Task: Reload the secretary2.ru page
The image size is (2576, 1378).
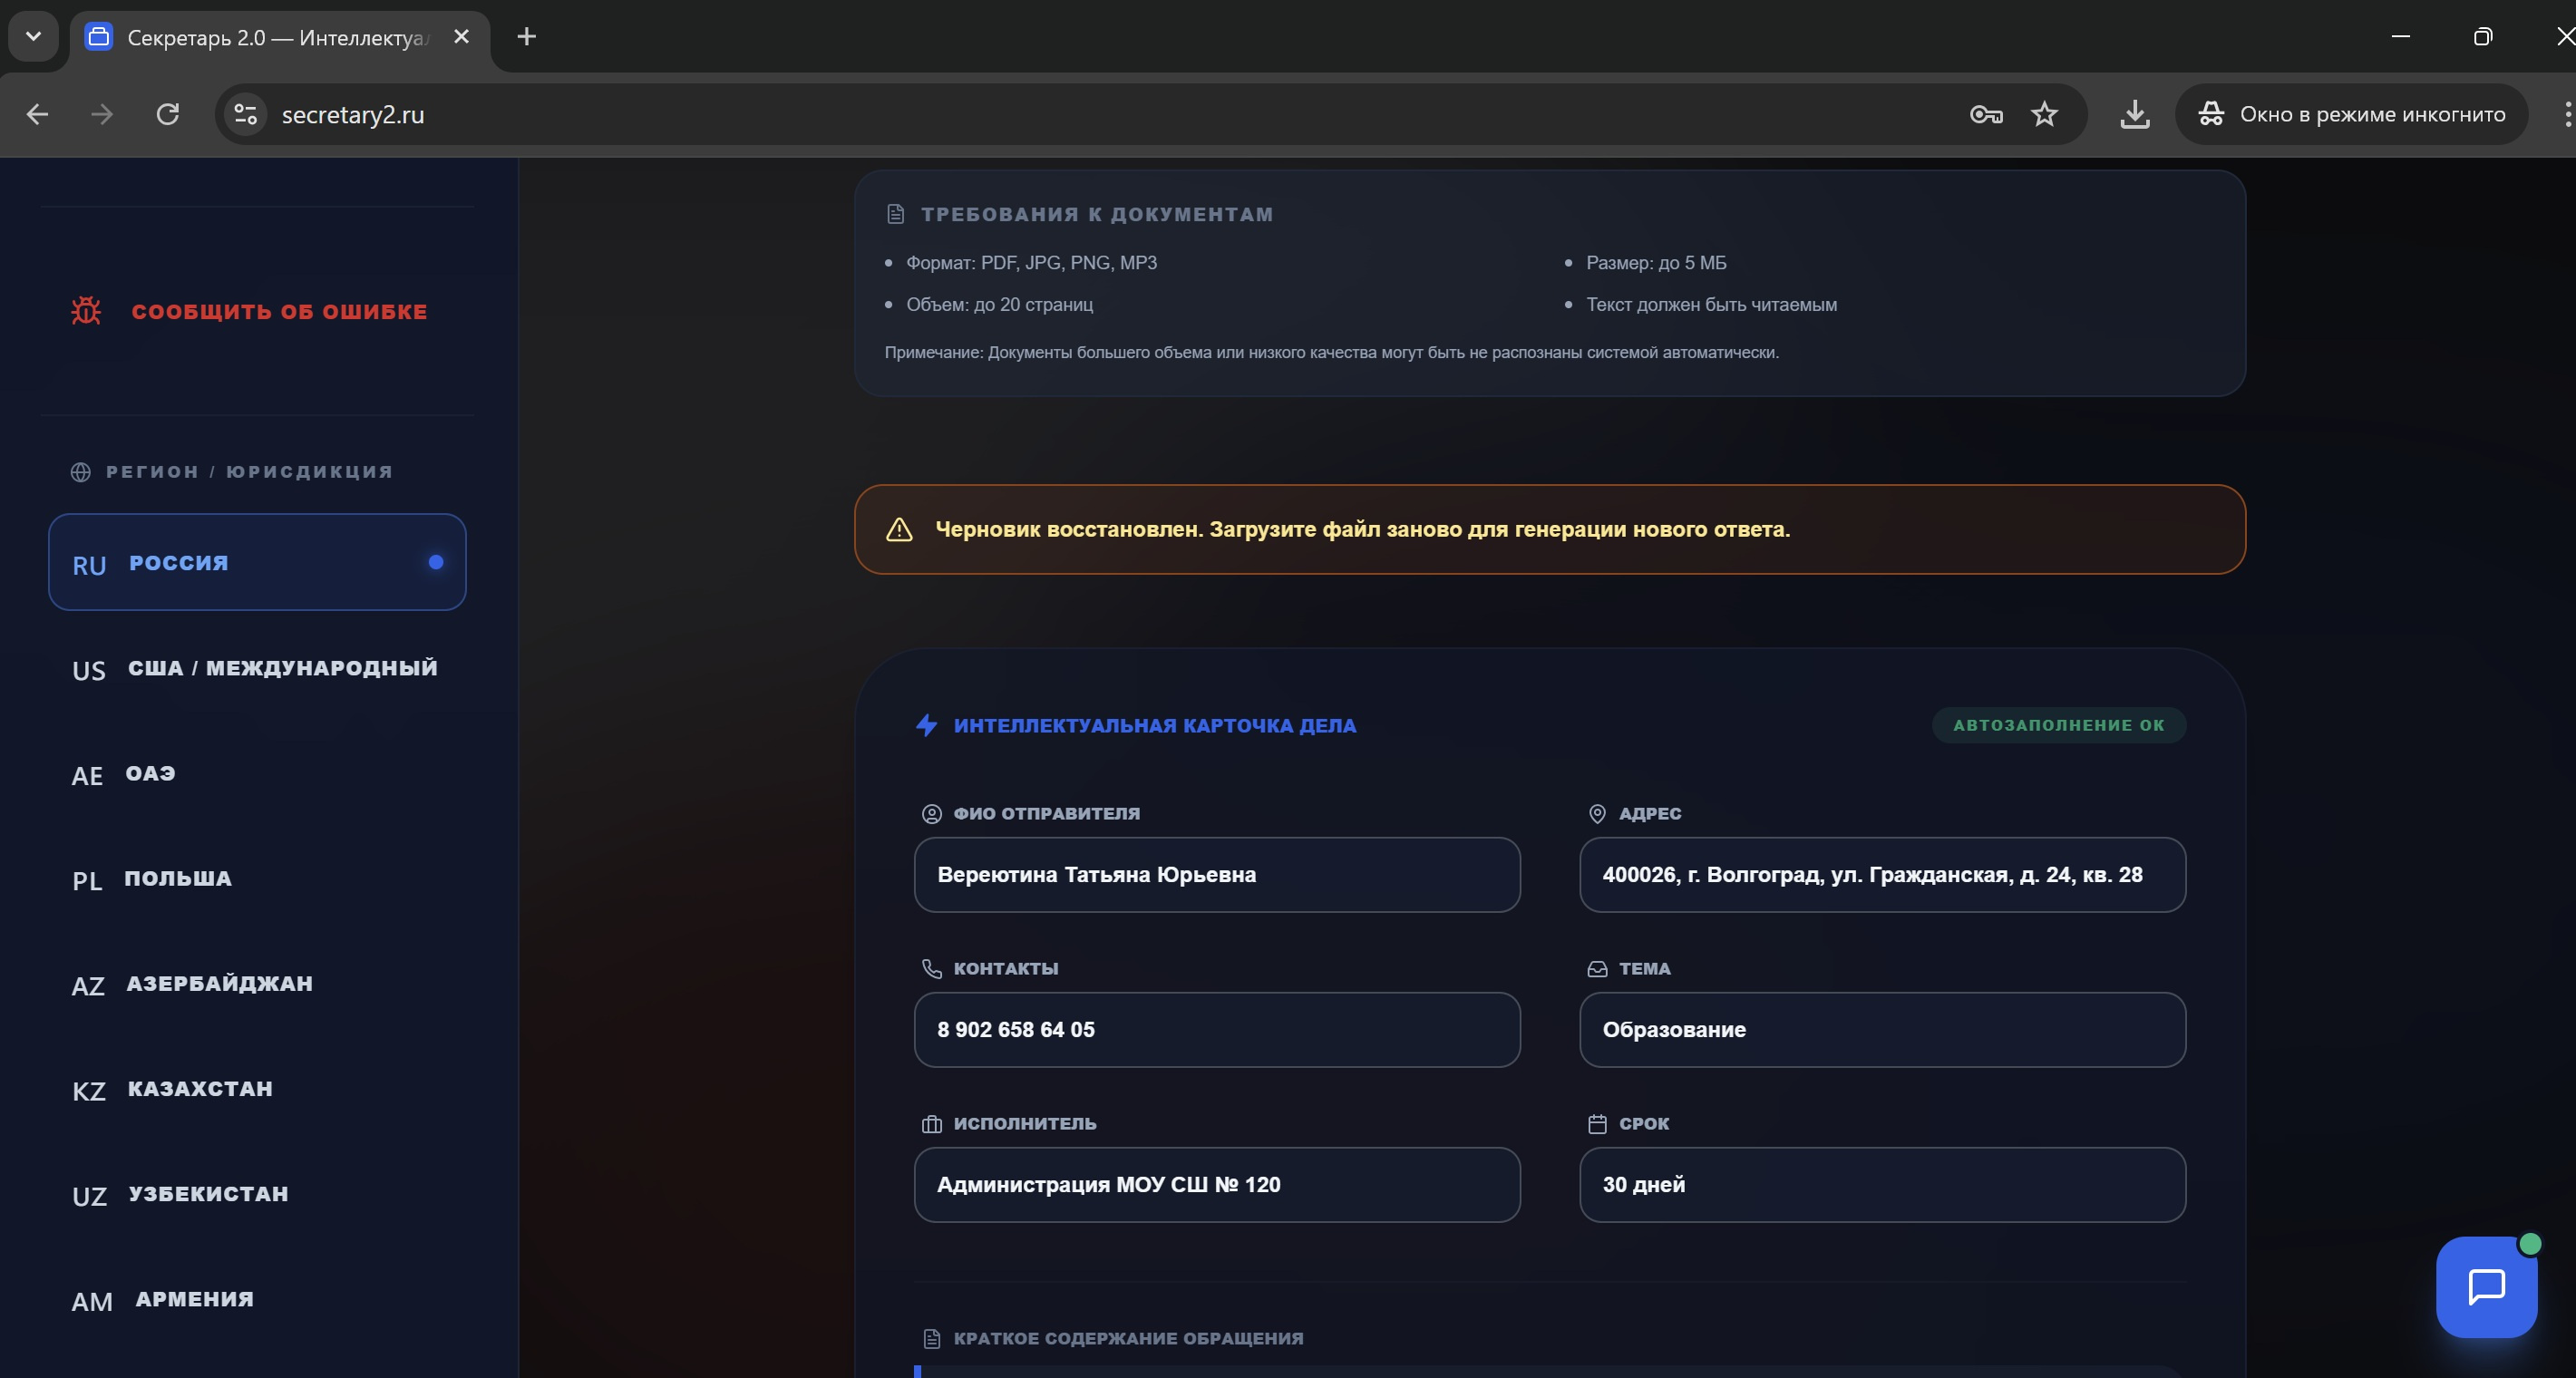Action: coord(168,114)
